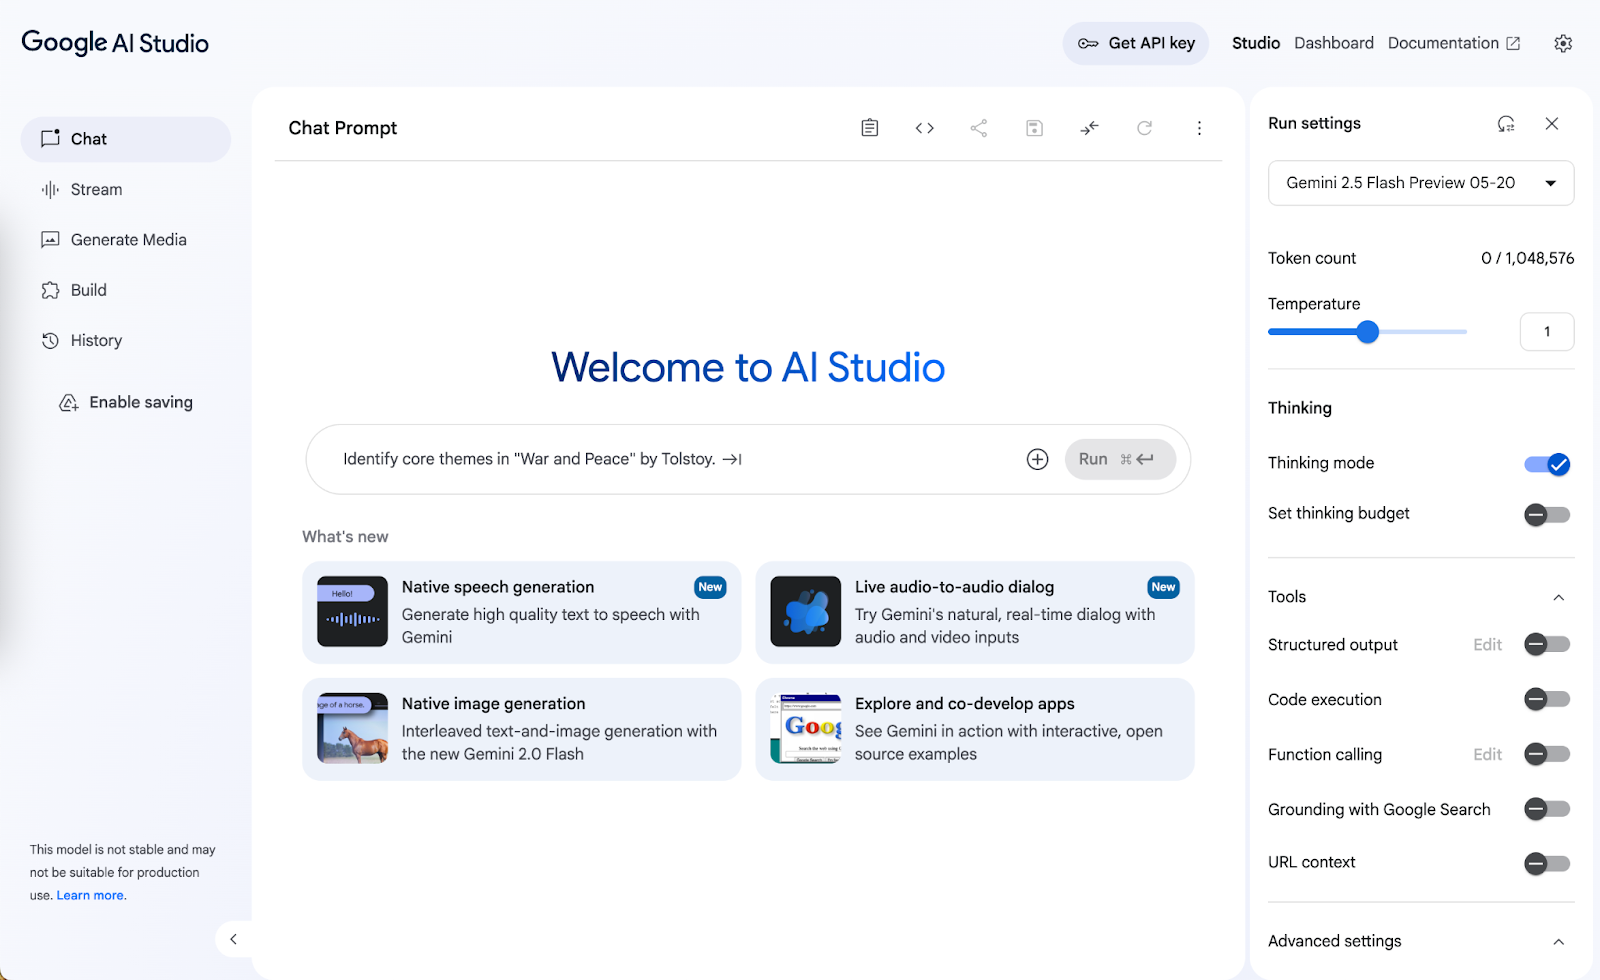Click the Chat Prompt title
This screenshot has width=1600, height=980.
pyautogui.click(x=343, y=128)
